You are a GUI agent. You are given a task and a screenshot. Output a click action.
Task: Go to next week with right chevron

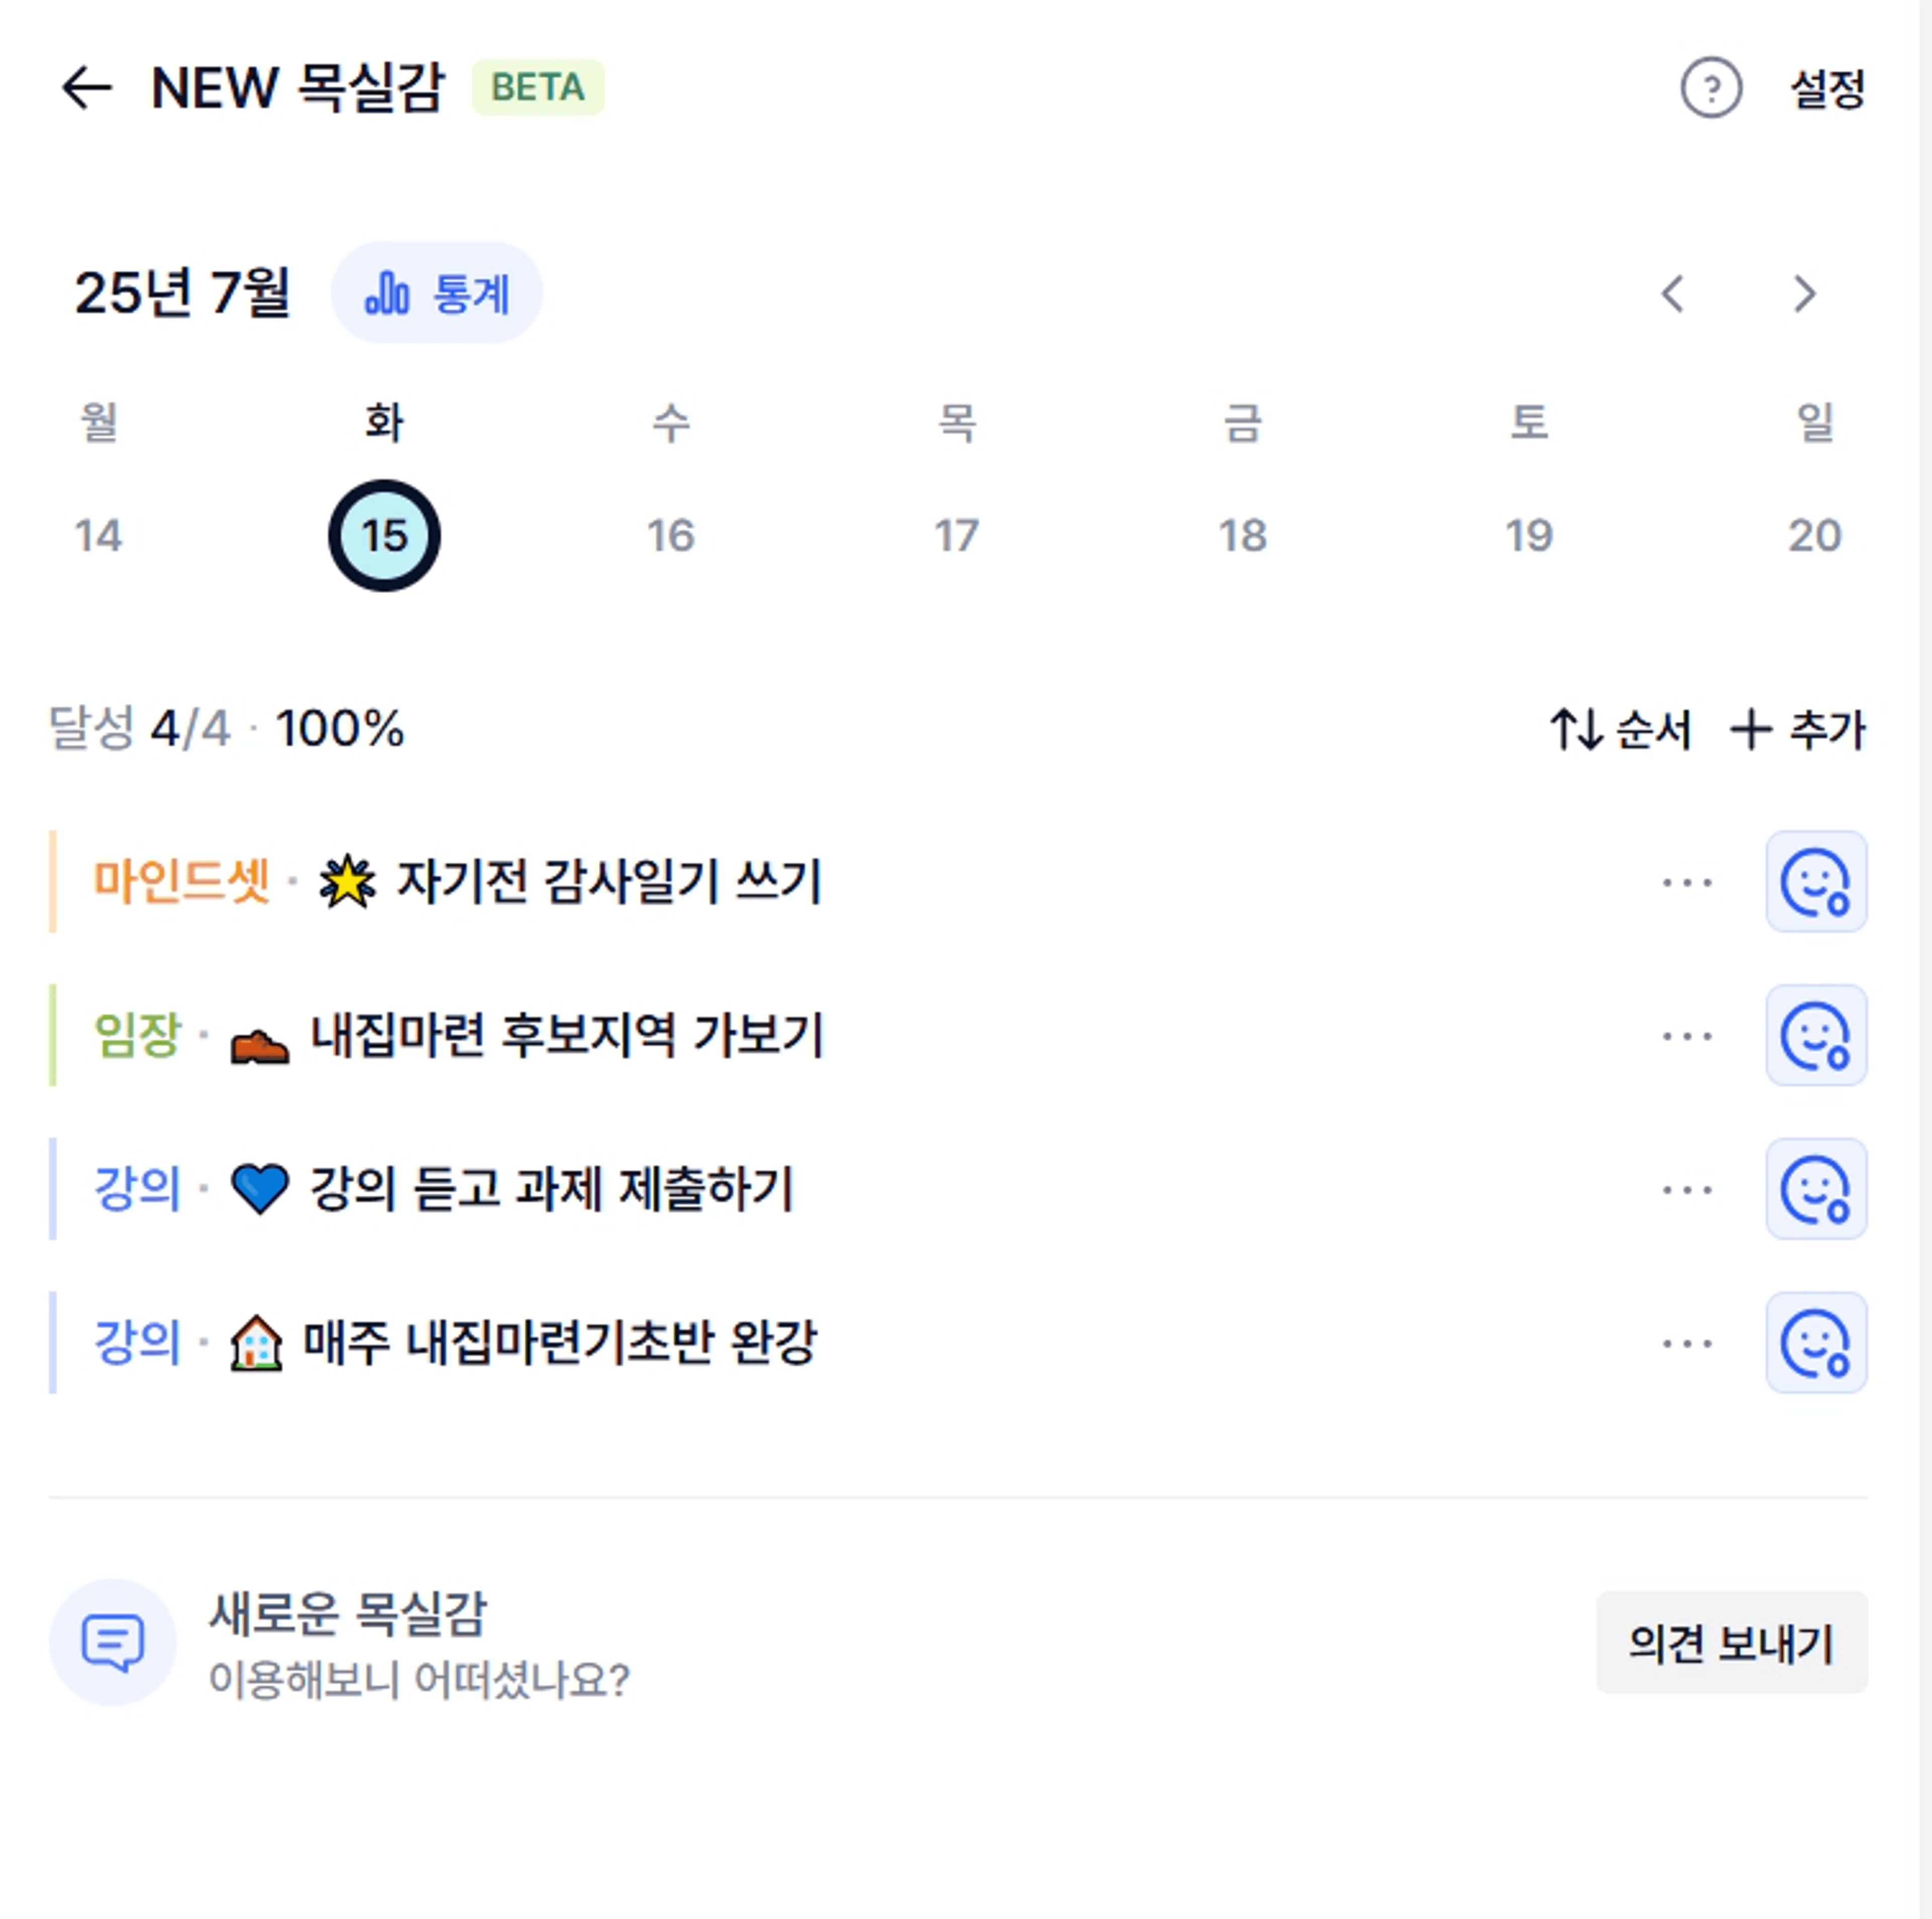1804,294
